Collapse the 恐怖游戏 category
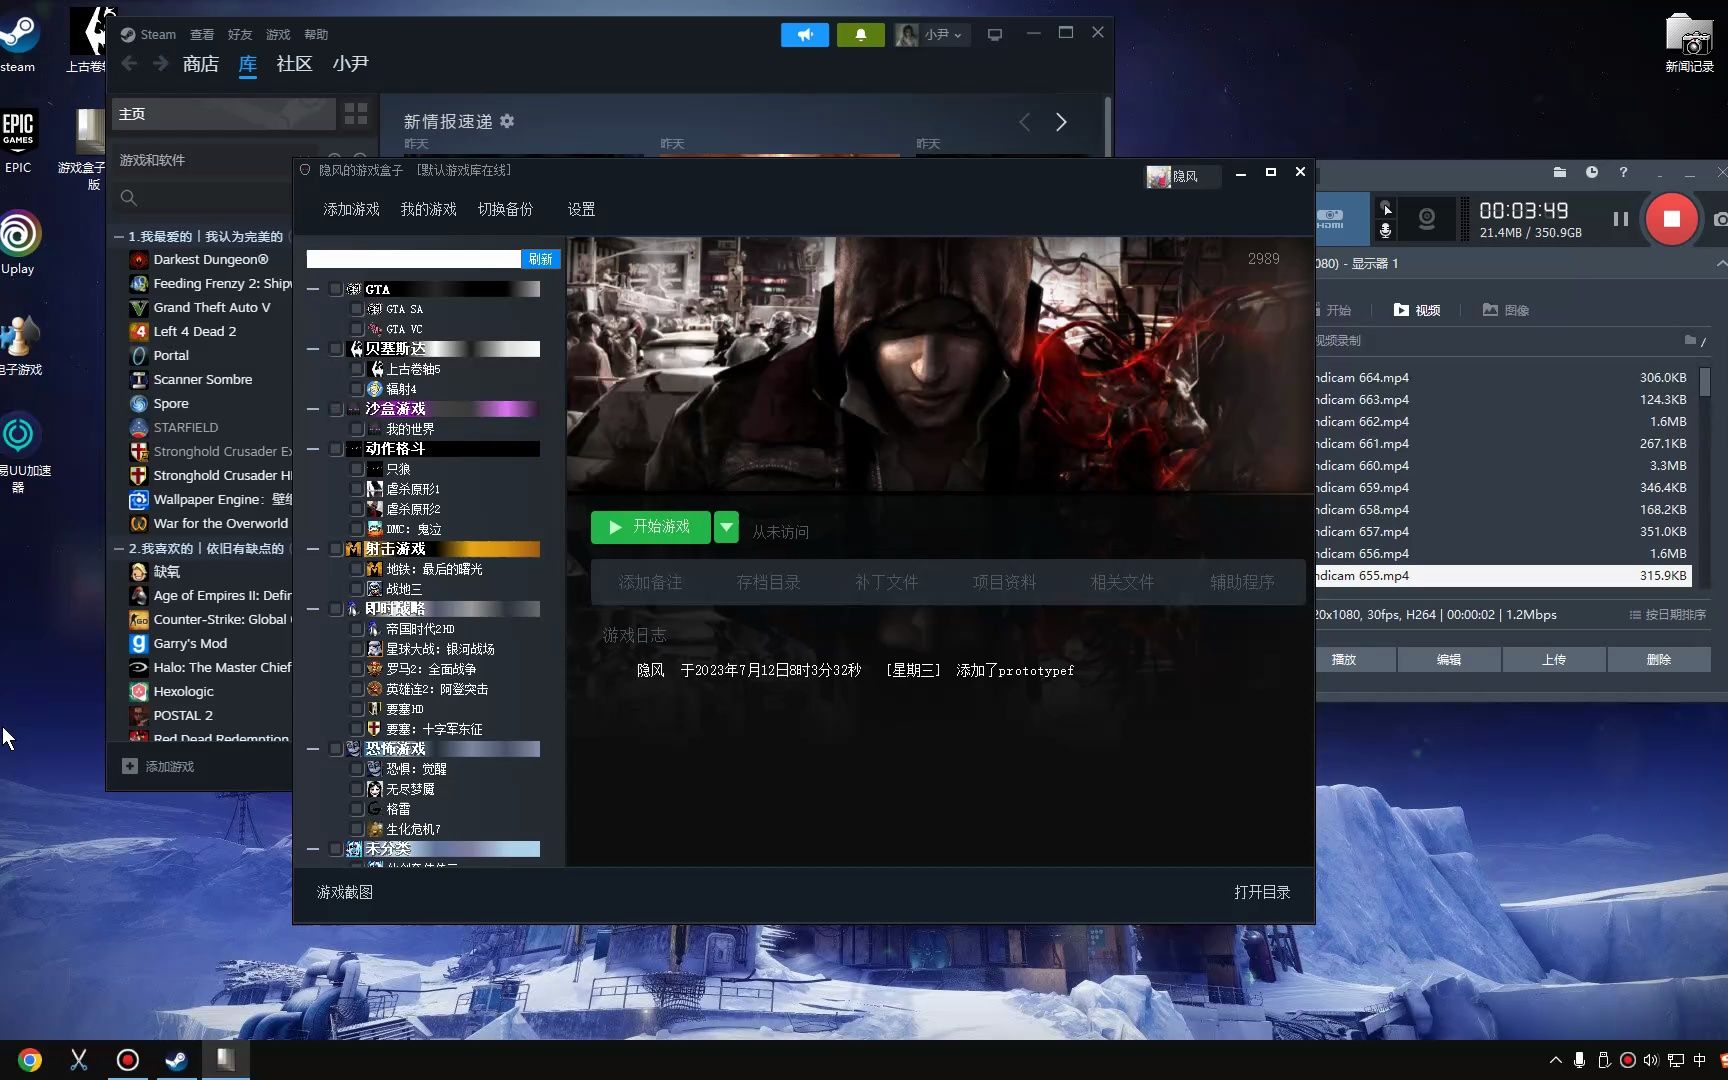This screenshot has width=1728, height=1080. tap(313, 749)
